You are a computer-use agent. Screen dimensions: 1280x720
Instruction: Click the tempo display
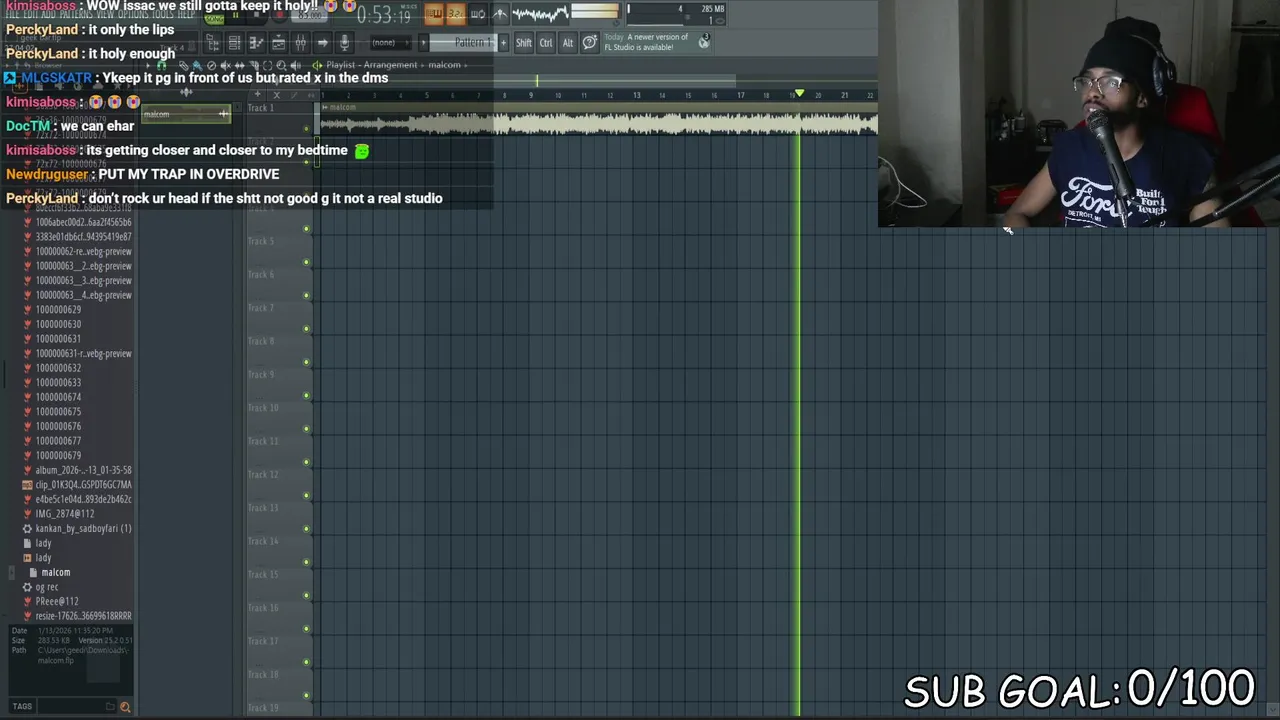coord(312,16)
